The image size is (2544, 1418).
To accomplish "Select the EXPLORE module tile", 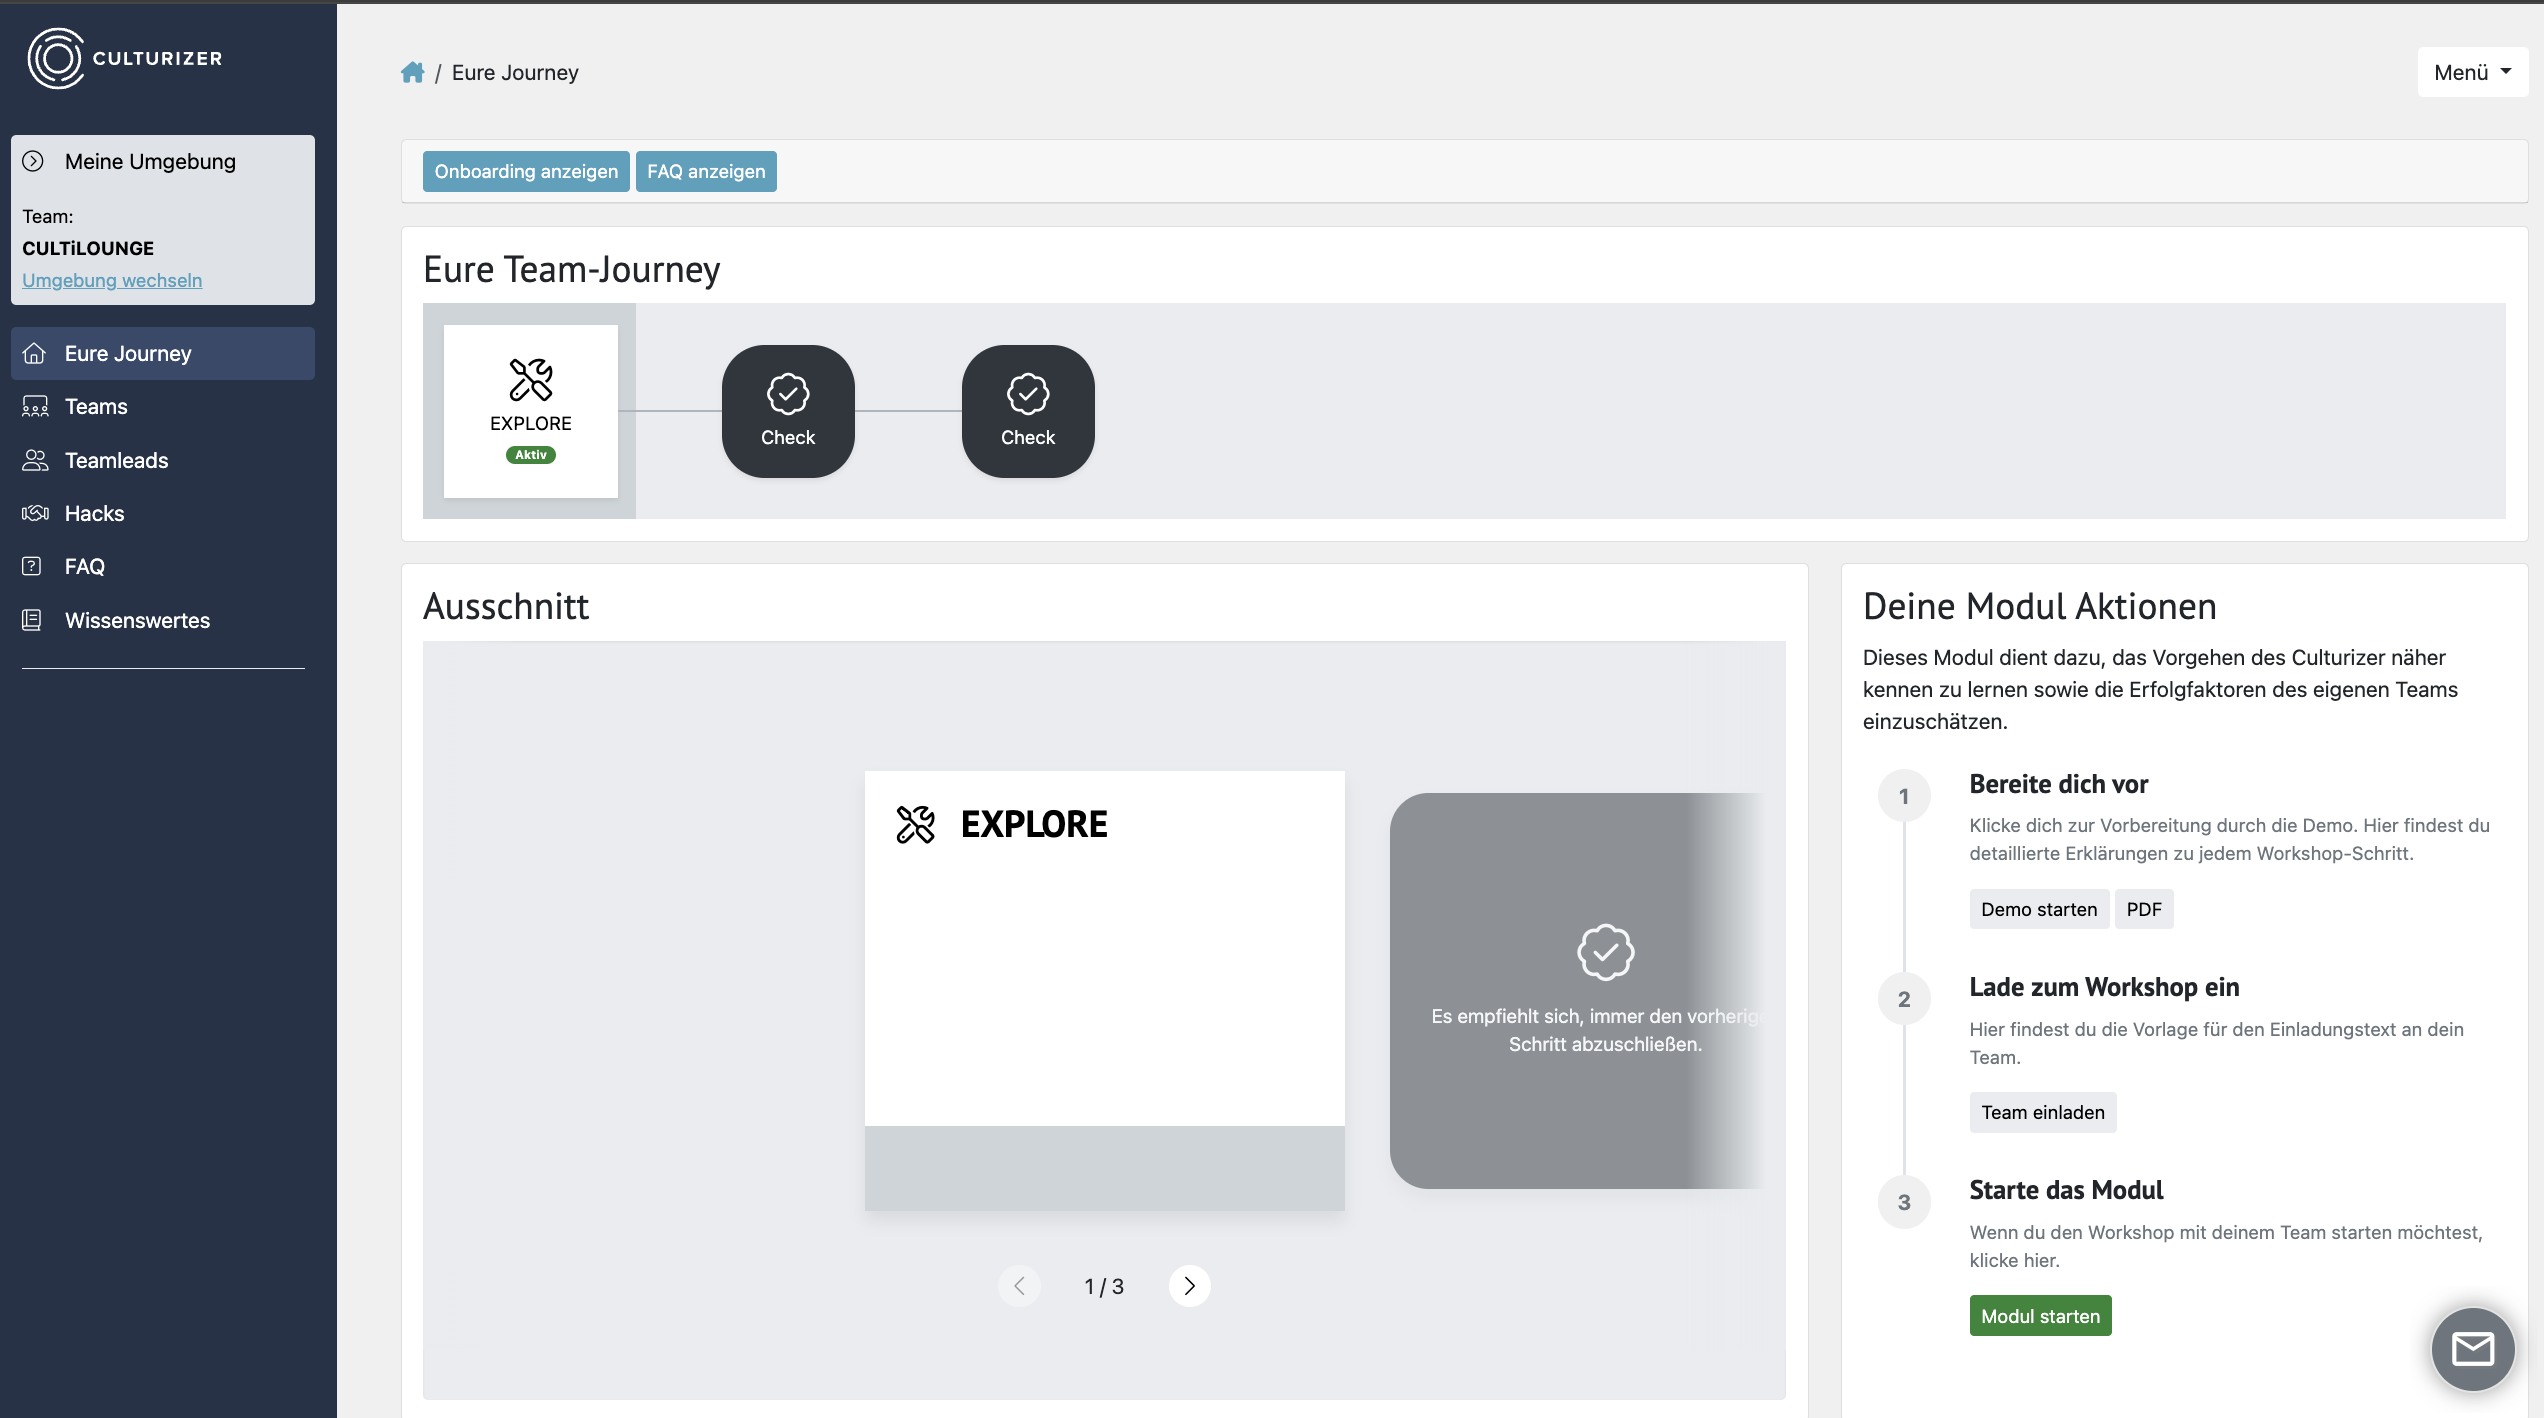I will 530,411.
